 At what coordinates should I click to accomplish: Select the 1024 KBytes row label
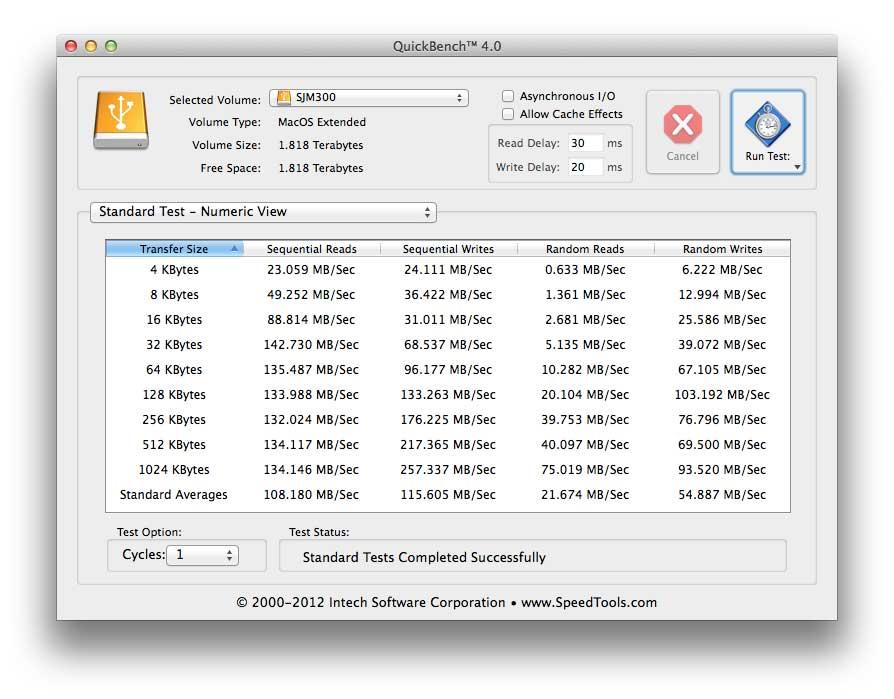click(x=174, y=470)
